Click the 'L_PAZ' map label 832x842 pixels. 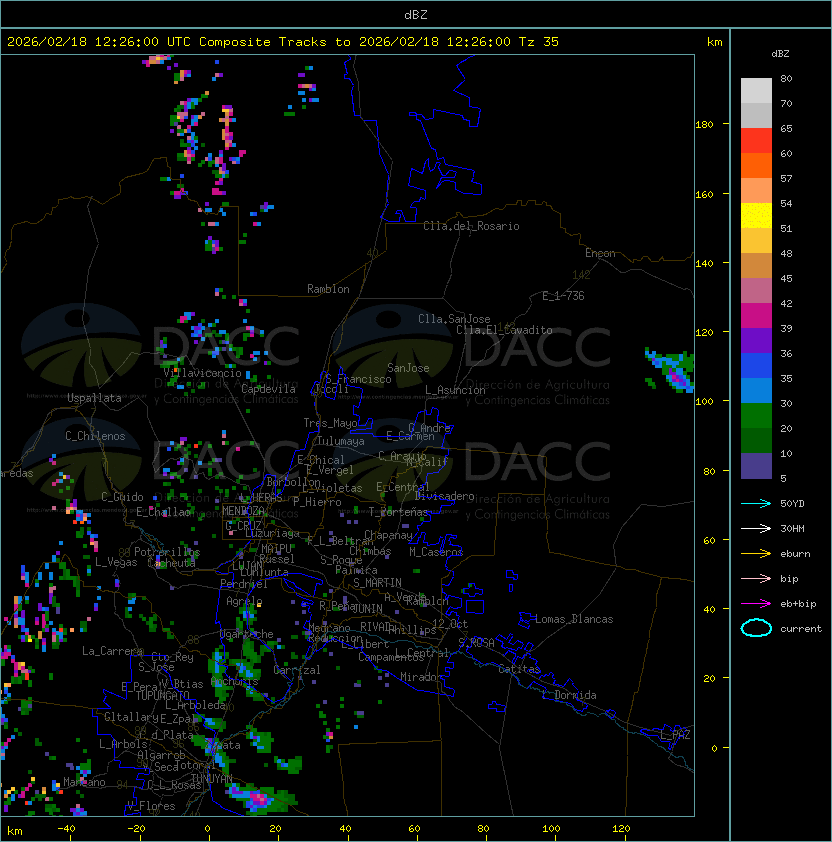pos(675,735)
